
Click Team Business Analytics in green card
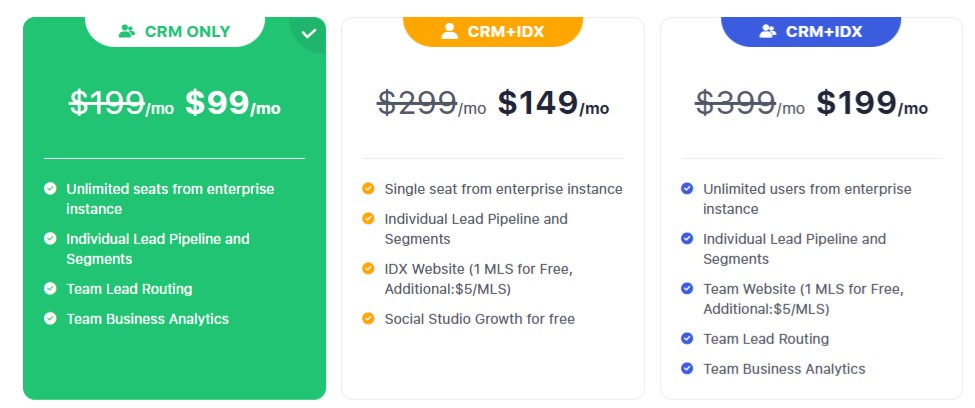(x=147, y=319)
